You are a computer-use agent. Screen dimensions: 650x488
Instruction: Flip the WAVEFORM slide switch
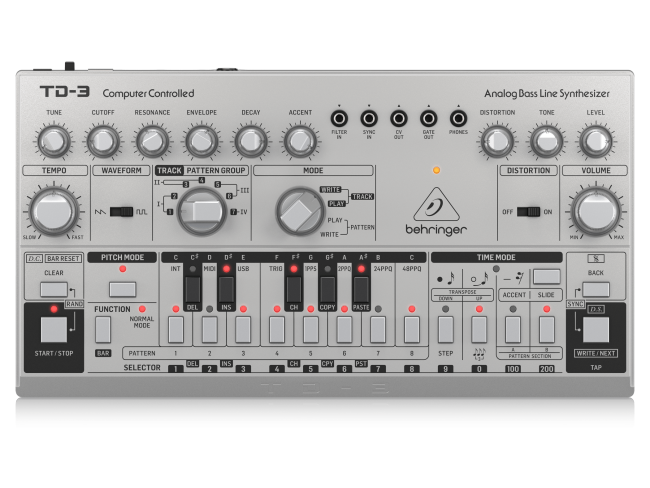[x=121, y=212]
